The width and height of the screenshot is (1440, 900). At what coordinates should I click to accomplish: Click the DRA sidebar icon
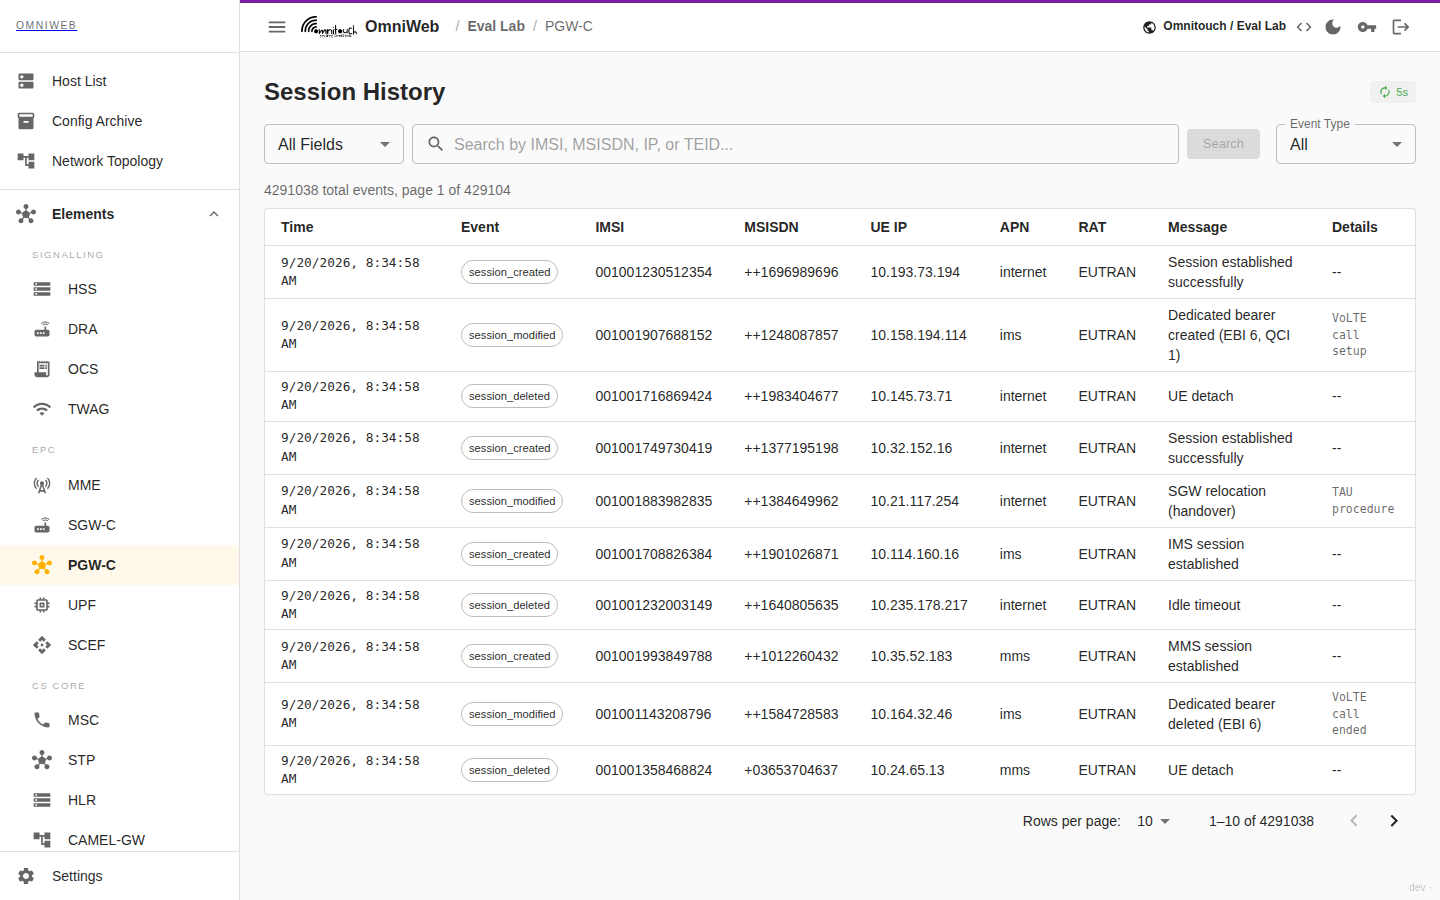point(42,329)
